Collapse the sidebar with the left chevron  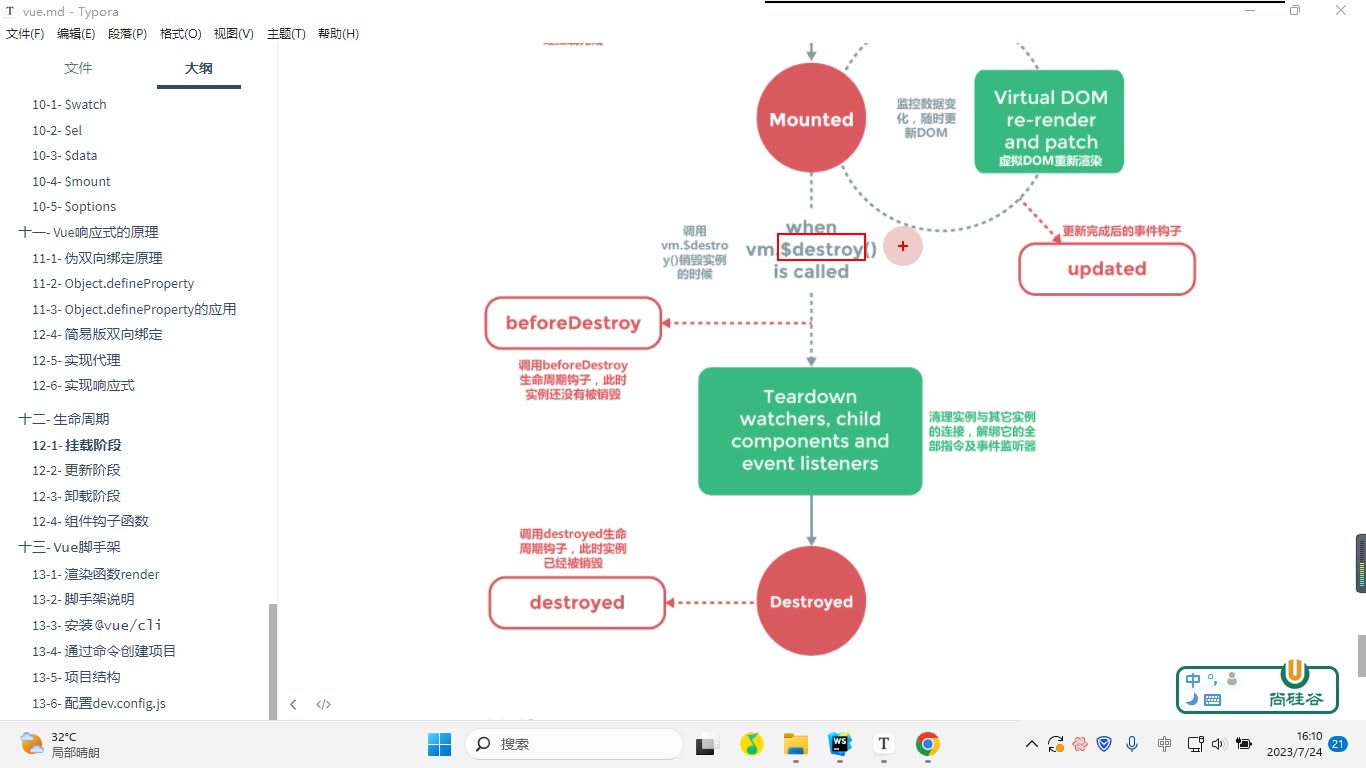[x=293, y=704]
